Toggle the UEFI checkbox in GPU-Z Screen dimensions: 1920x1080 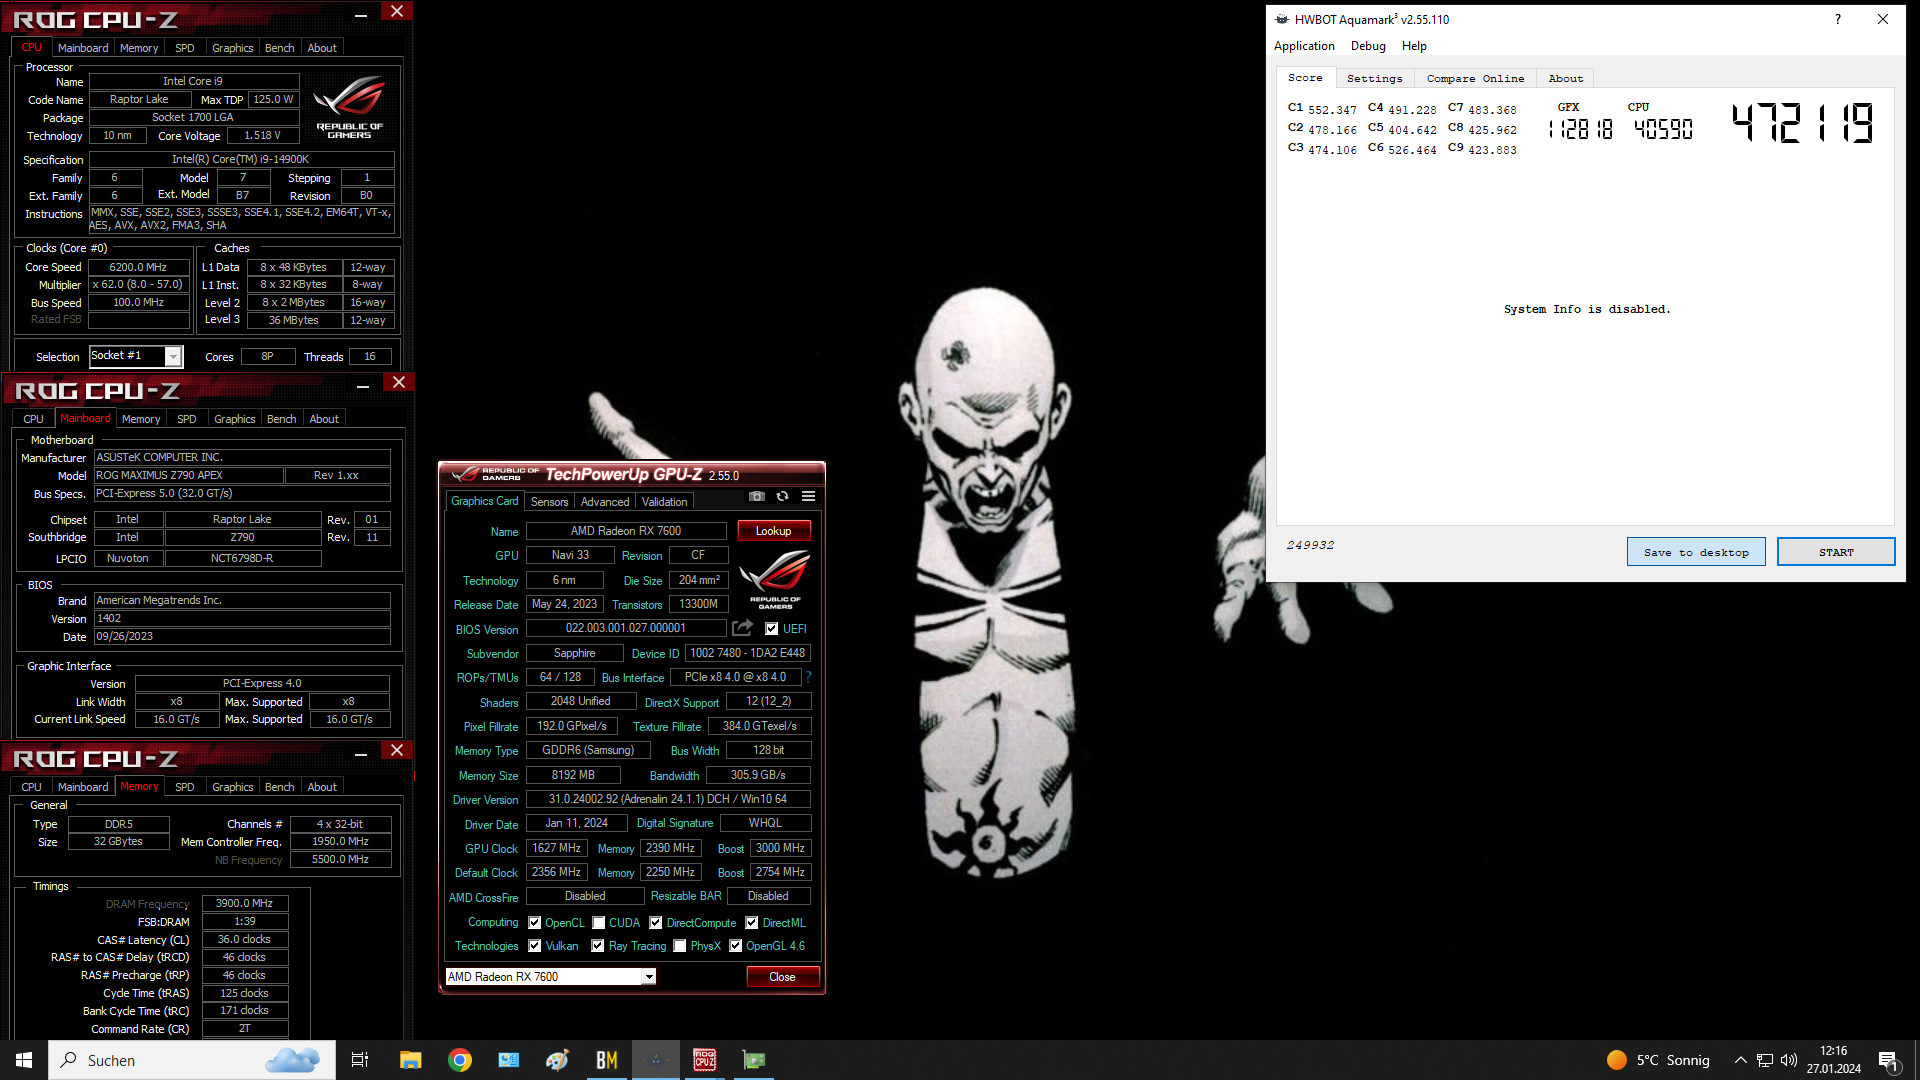771,629
